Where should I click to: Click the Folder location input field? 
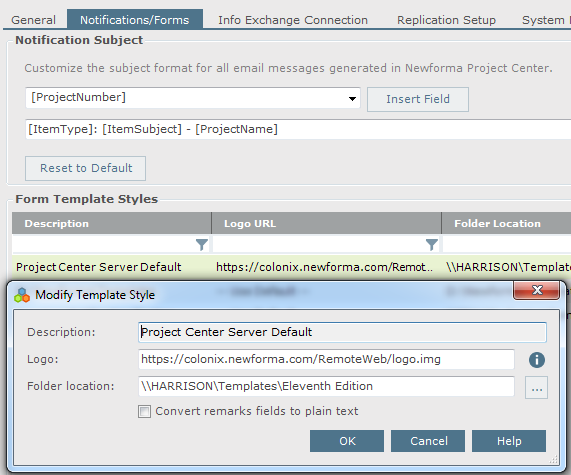pyautogui.click(x=326, y=386)
